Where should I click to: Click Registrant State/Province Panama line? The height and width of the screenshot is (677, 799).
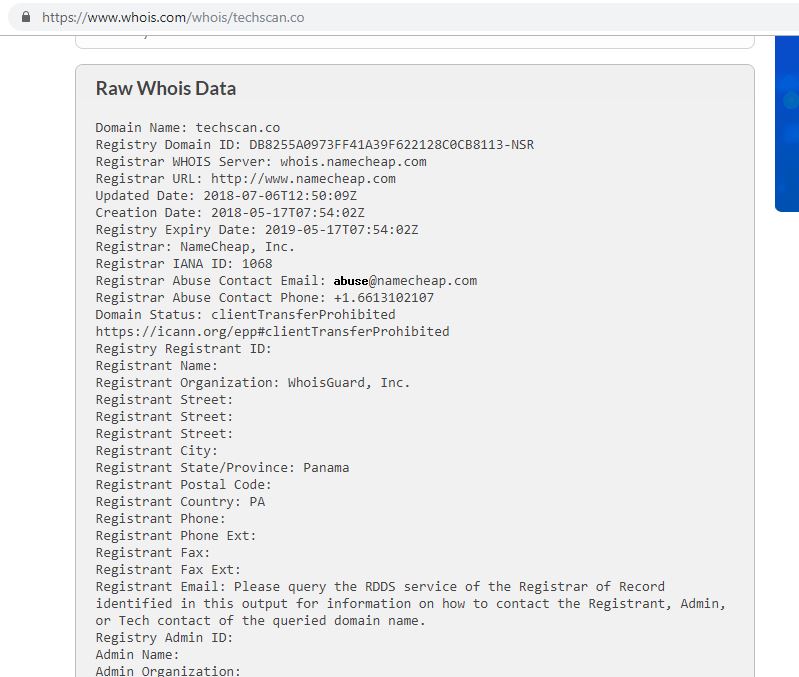click(222, 468)
